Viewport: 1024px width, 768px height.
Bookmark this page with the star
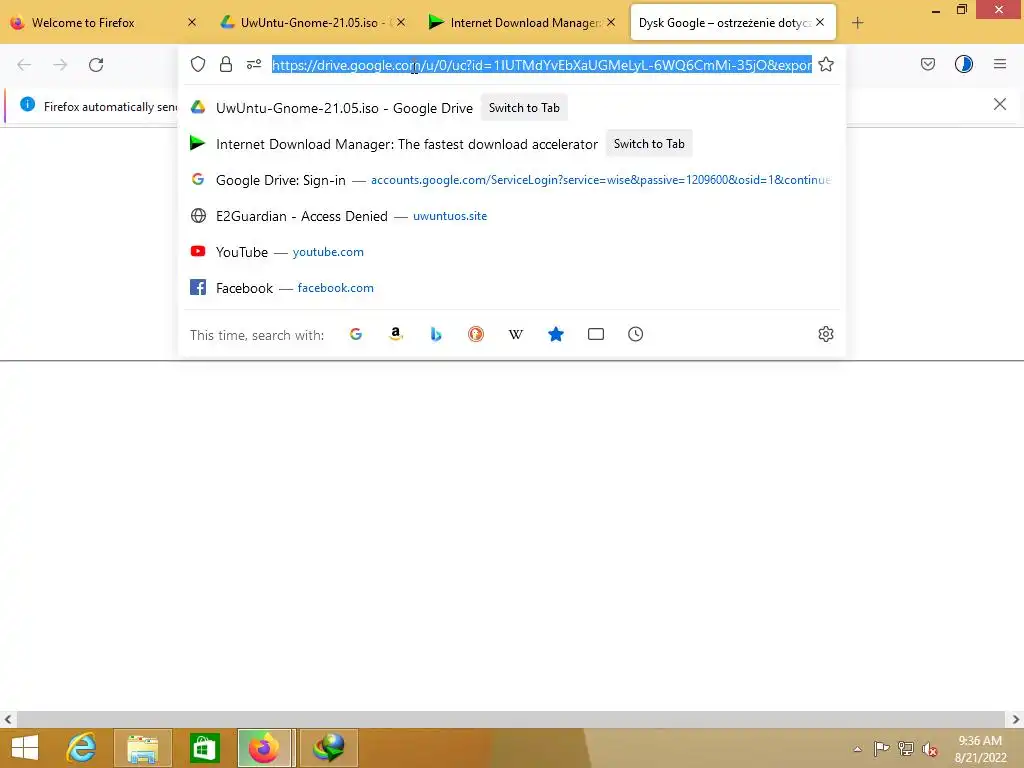tap(826, 64)
